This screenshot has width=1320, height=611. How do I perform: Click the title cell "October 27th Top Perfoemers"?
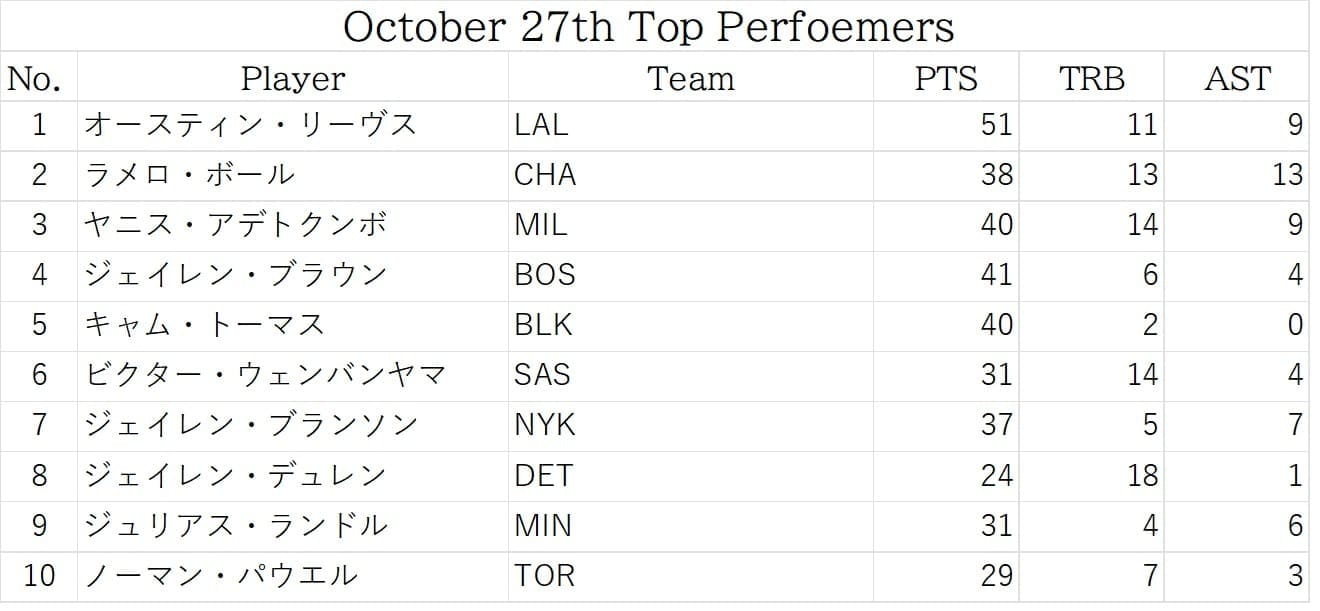coord(648,27)
